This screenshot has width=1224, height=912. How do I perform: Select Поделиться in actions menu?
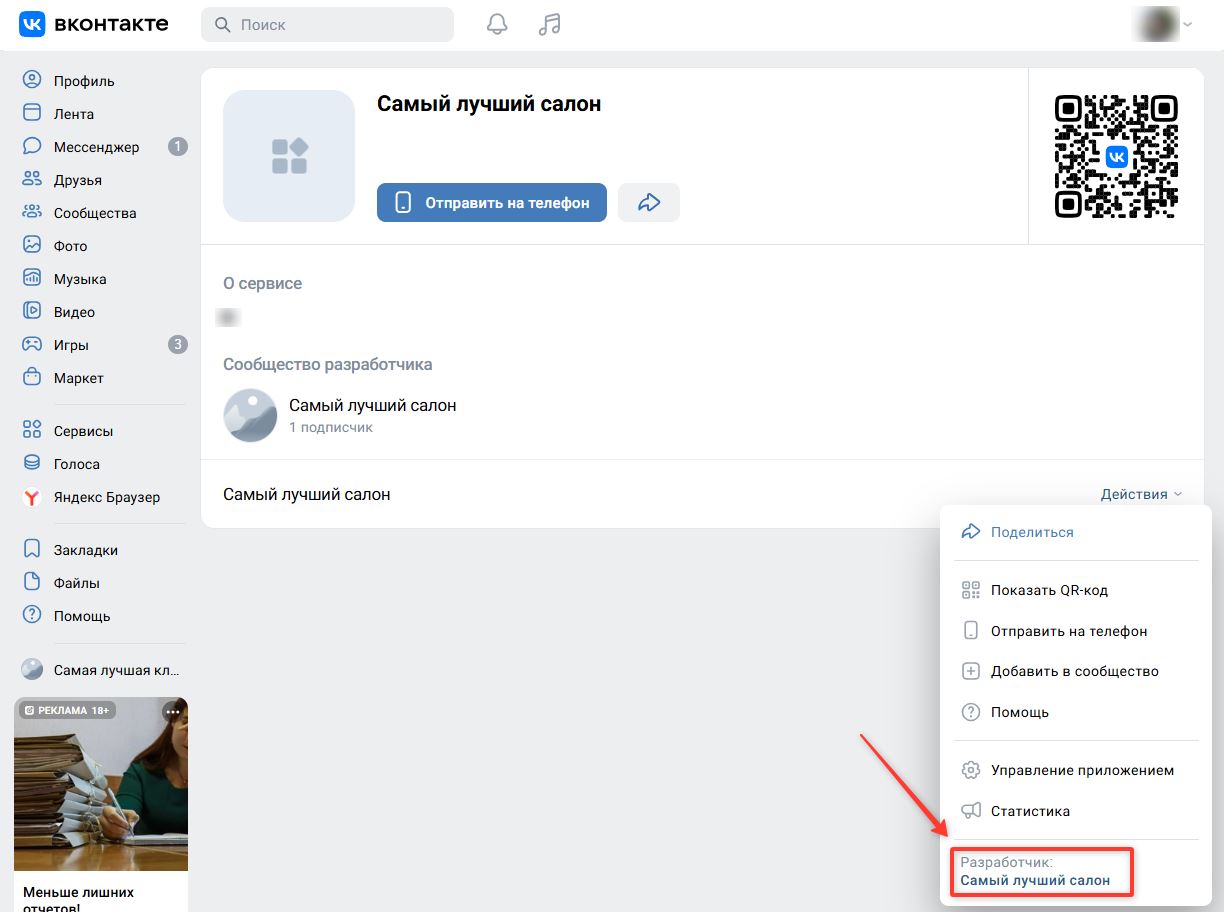coord(1075,532)
